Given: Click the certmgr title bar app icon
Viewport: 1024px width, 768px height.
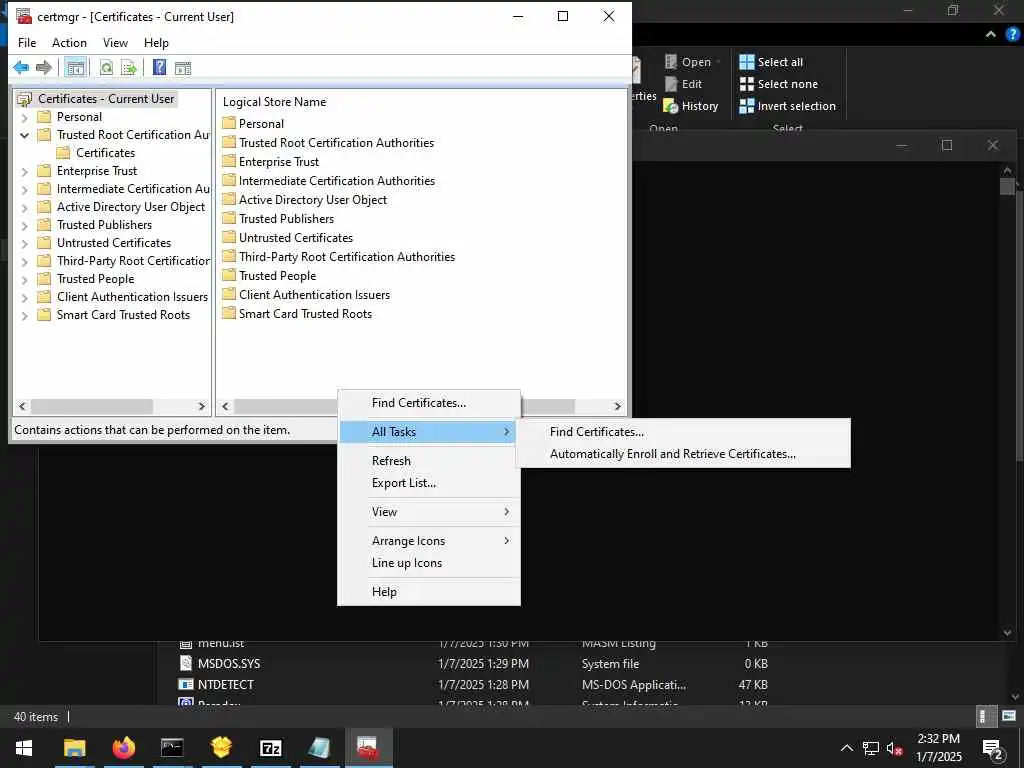Looking at the screenshot, I should coord(24,16).
